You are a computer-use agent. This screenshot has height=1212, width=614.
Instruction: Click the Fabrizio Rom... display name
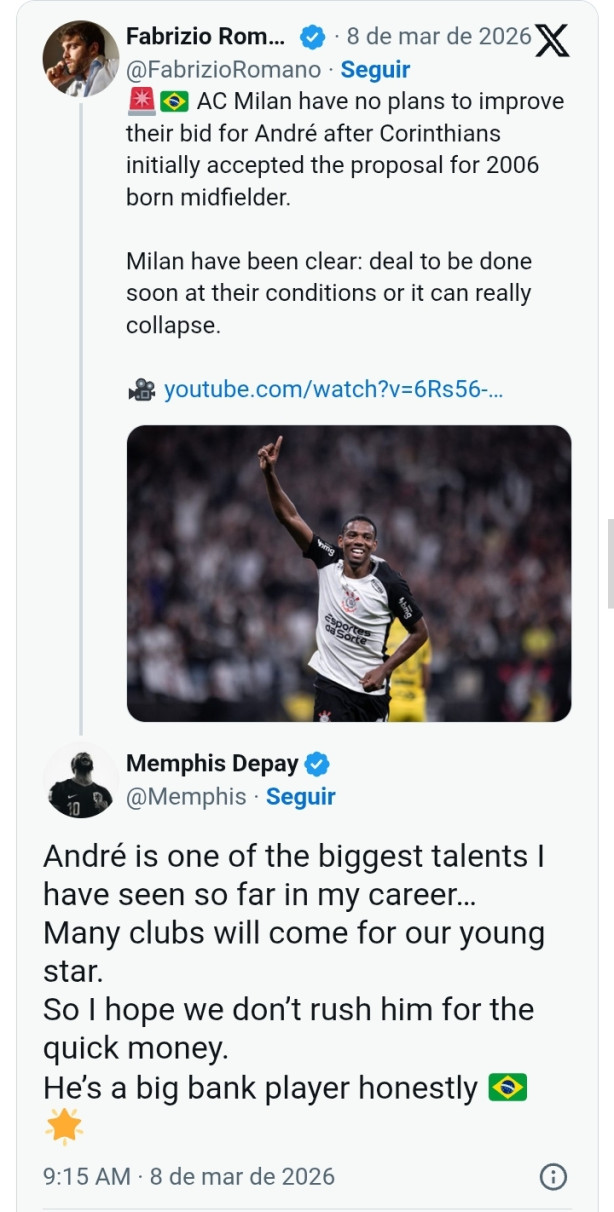pos(205,37)
